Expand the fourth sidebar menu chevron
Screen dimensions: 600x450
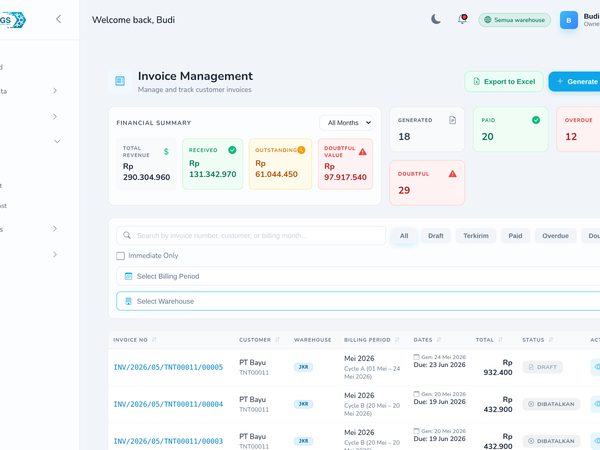55,228
